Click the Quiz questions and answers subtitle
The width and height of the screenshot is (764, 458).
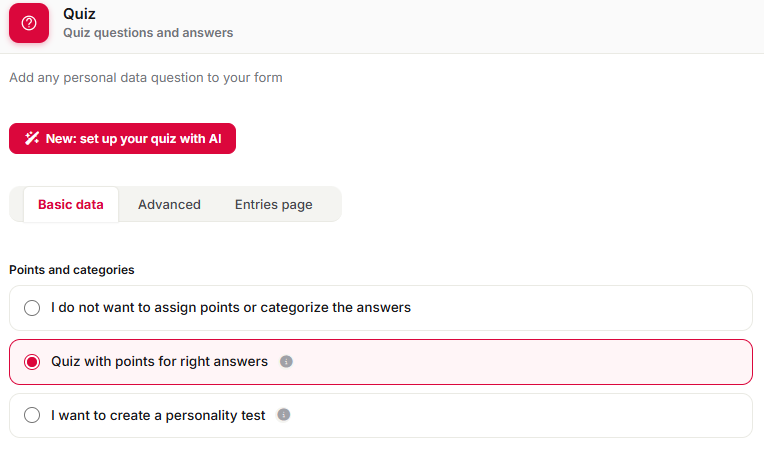(148, 33)
